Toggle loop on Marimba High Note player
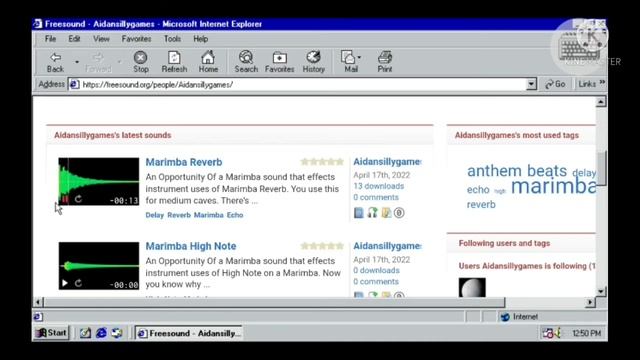Viewport: 640px width, 360px height. pos(78,283)
